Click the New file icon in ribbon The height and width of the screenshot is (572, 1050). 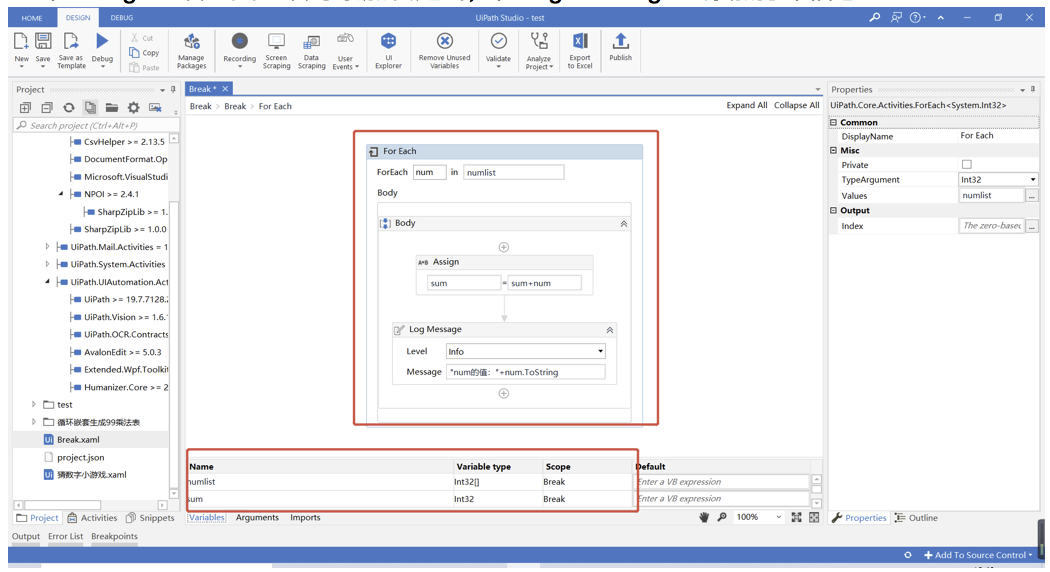point(21,42)
